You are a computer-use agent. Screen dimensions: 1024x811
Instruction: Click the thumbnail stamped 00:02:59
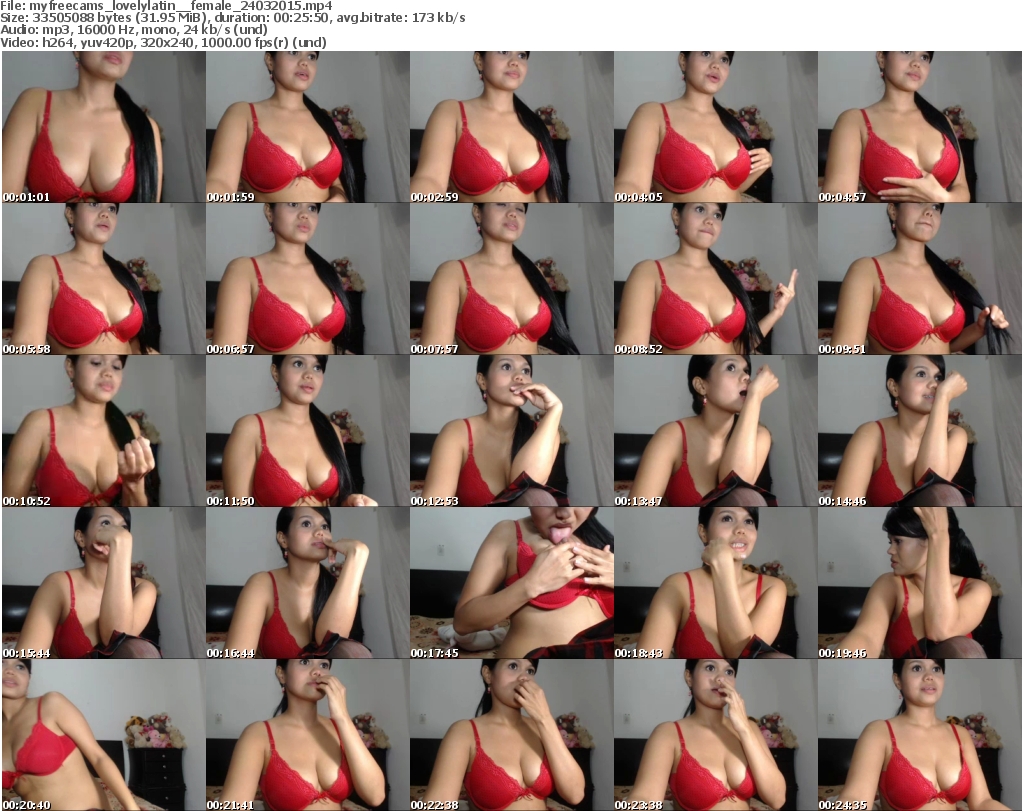pos(511,127)
